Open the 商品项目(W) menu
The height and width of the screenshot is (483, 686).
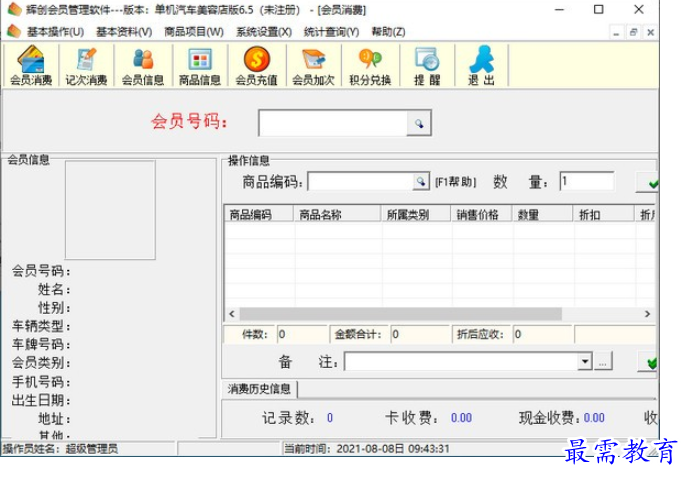tap(194, 32)
